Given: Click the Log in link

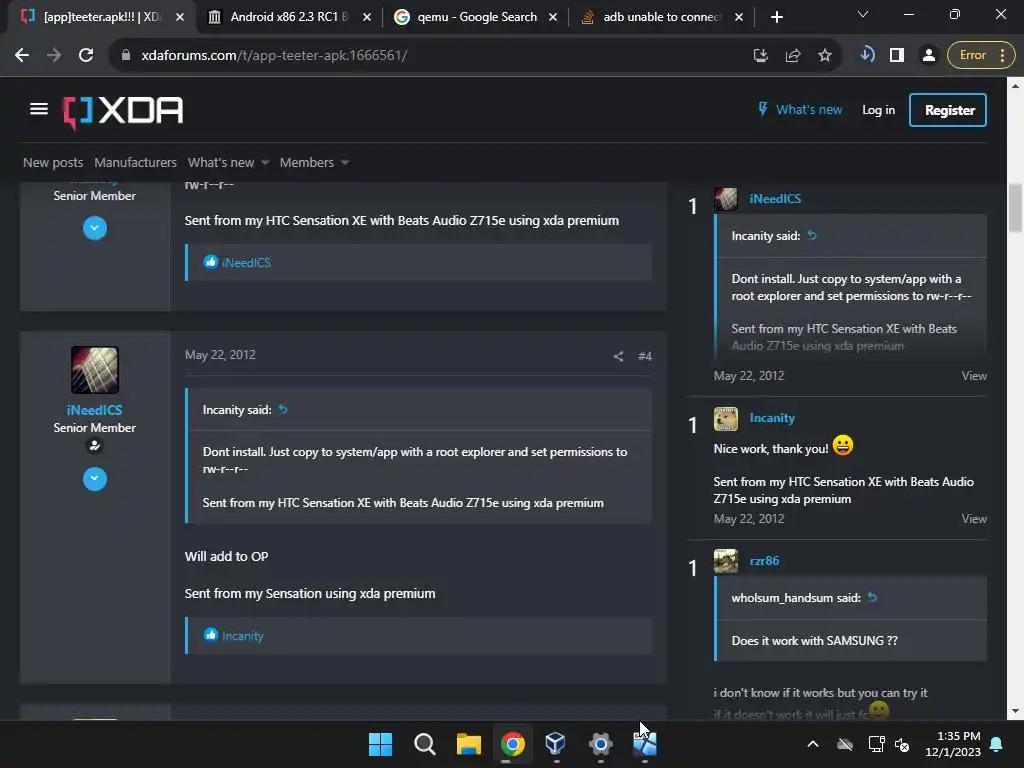Looking at the screenshot, I should coord(878,110).
